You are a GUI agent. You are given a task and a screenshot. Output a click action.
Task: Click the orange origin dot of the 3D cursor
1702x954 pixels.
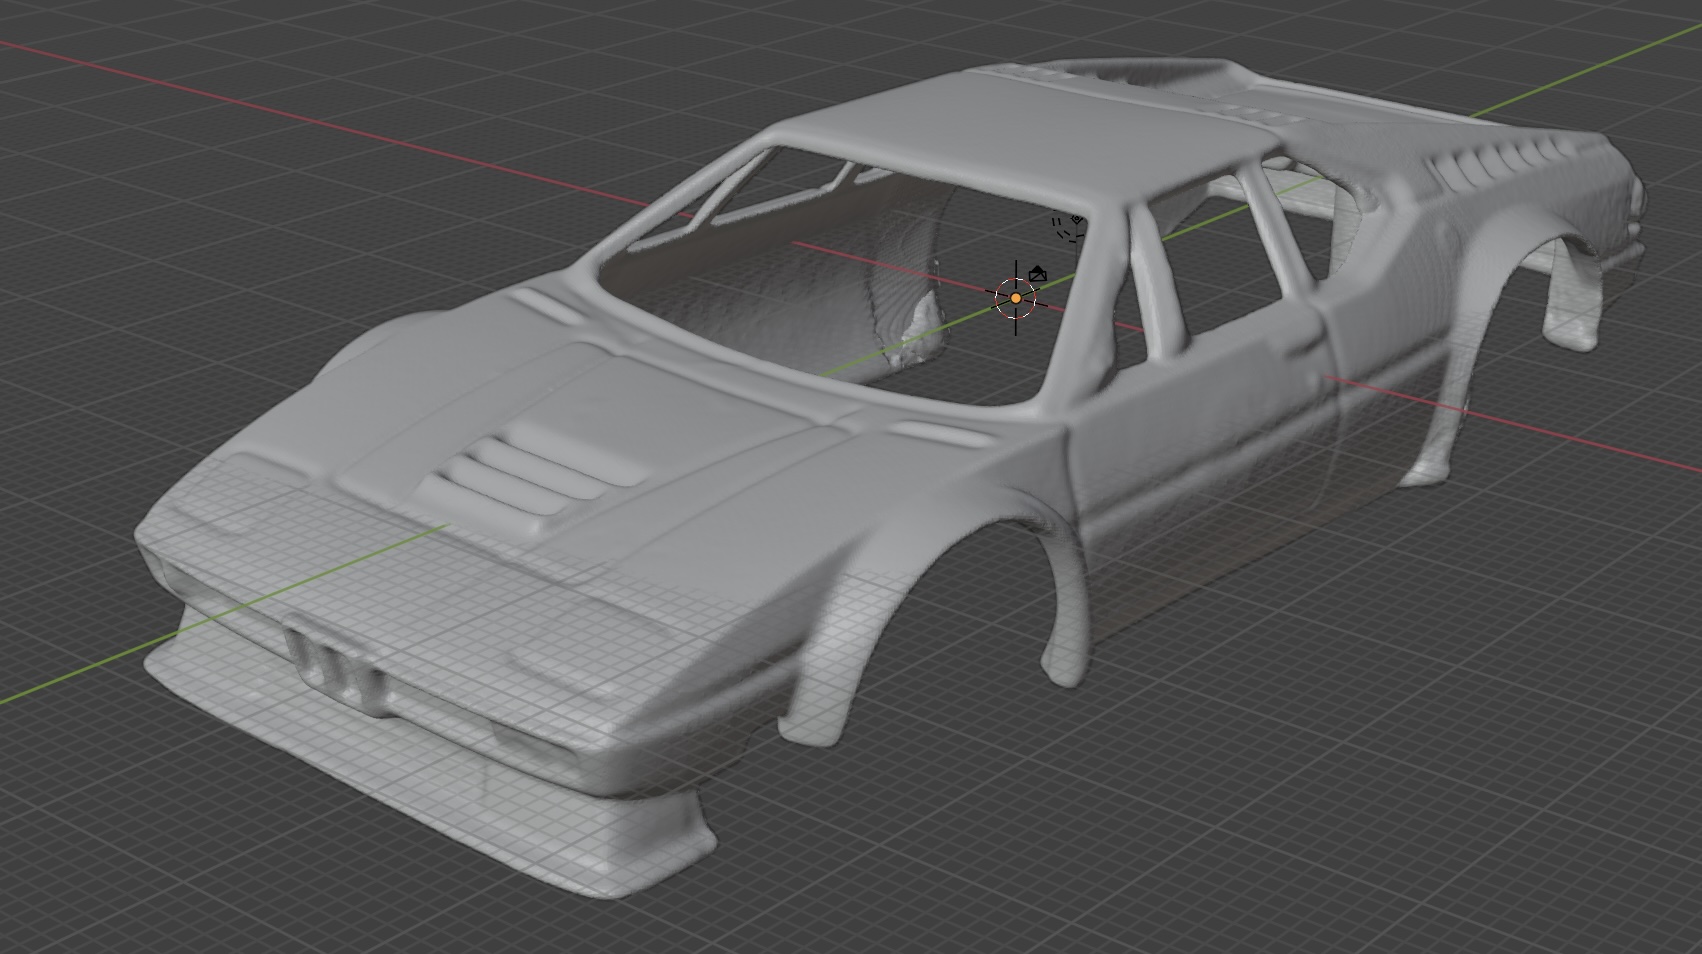click(x=1016, y=298)
